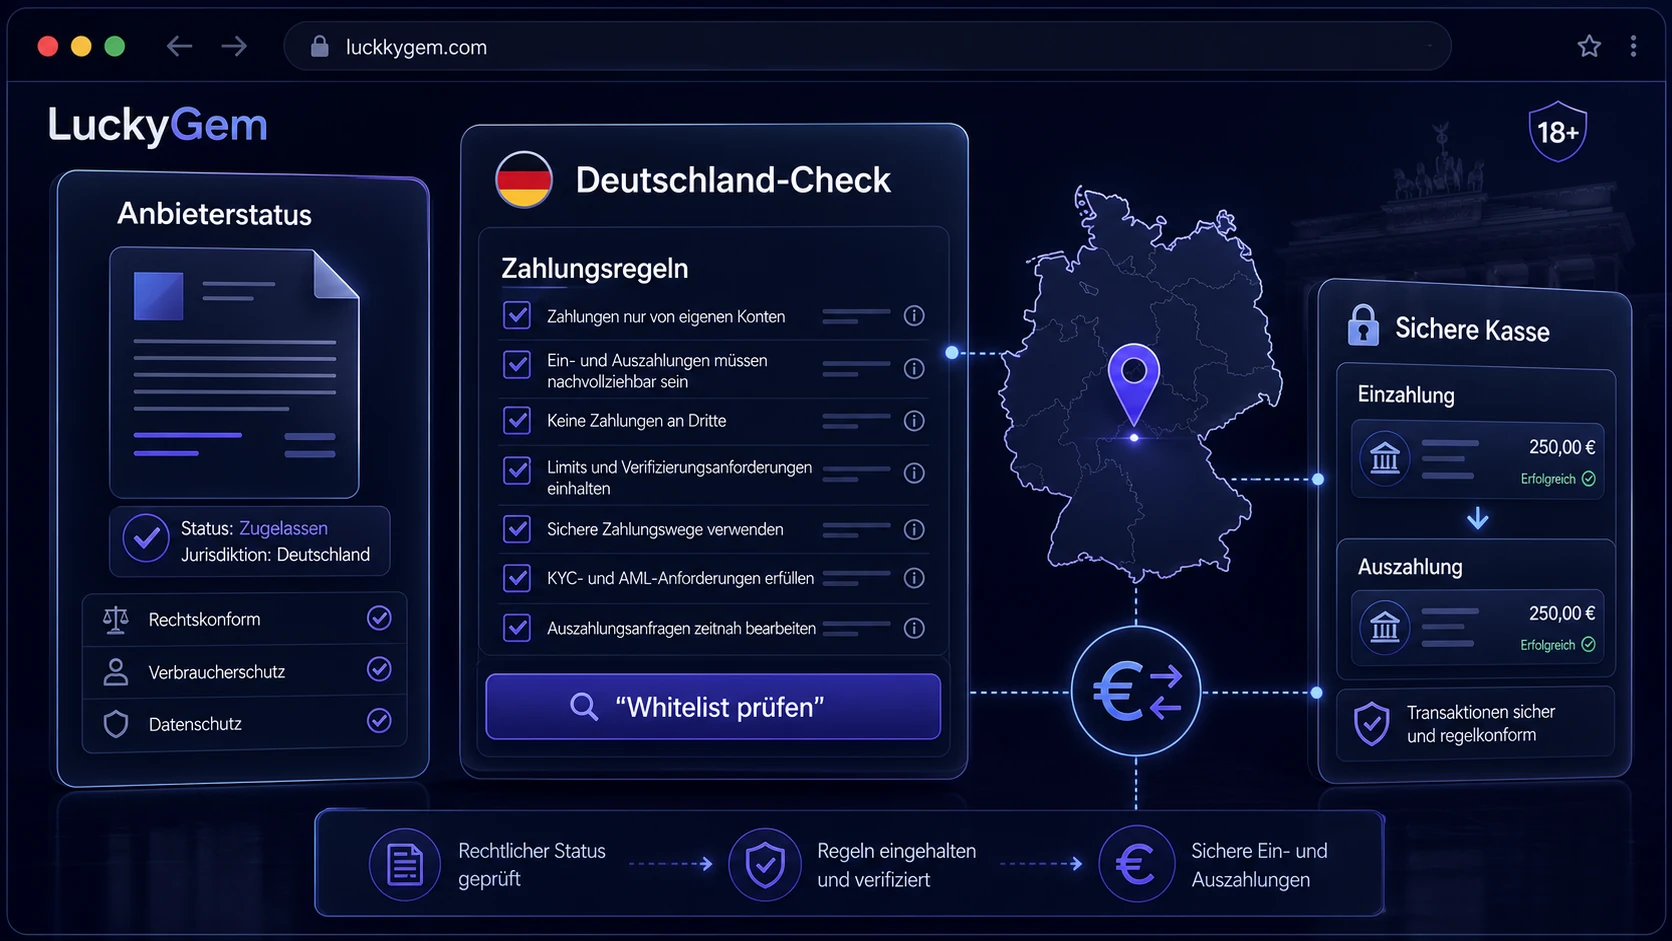This screenshot has width=1672, height=941.
Task: Open info icon for Sichere Zahlungswege verwenden
Action: (914, 529)
